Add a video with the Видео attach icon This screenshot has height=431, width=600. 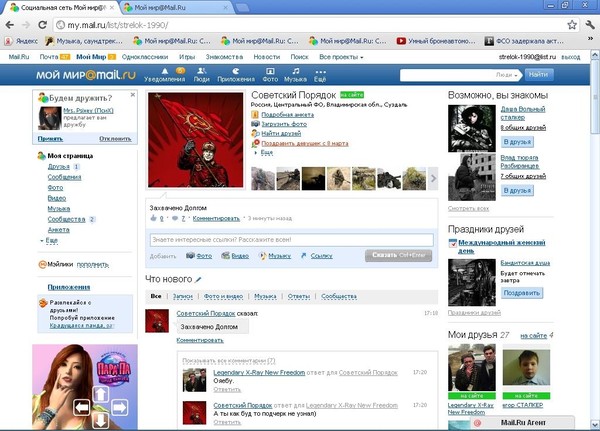[x=226, y=255]
